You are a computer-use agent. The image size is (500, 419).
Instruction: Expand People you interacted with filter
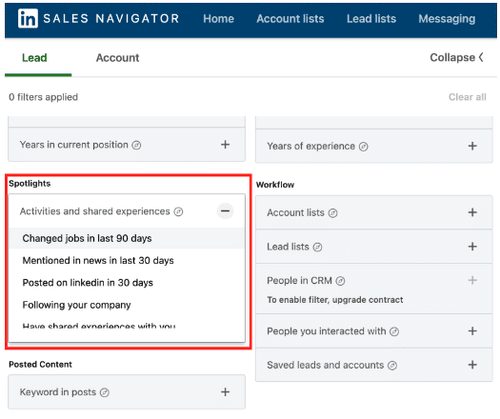[472, 331]
